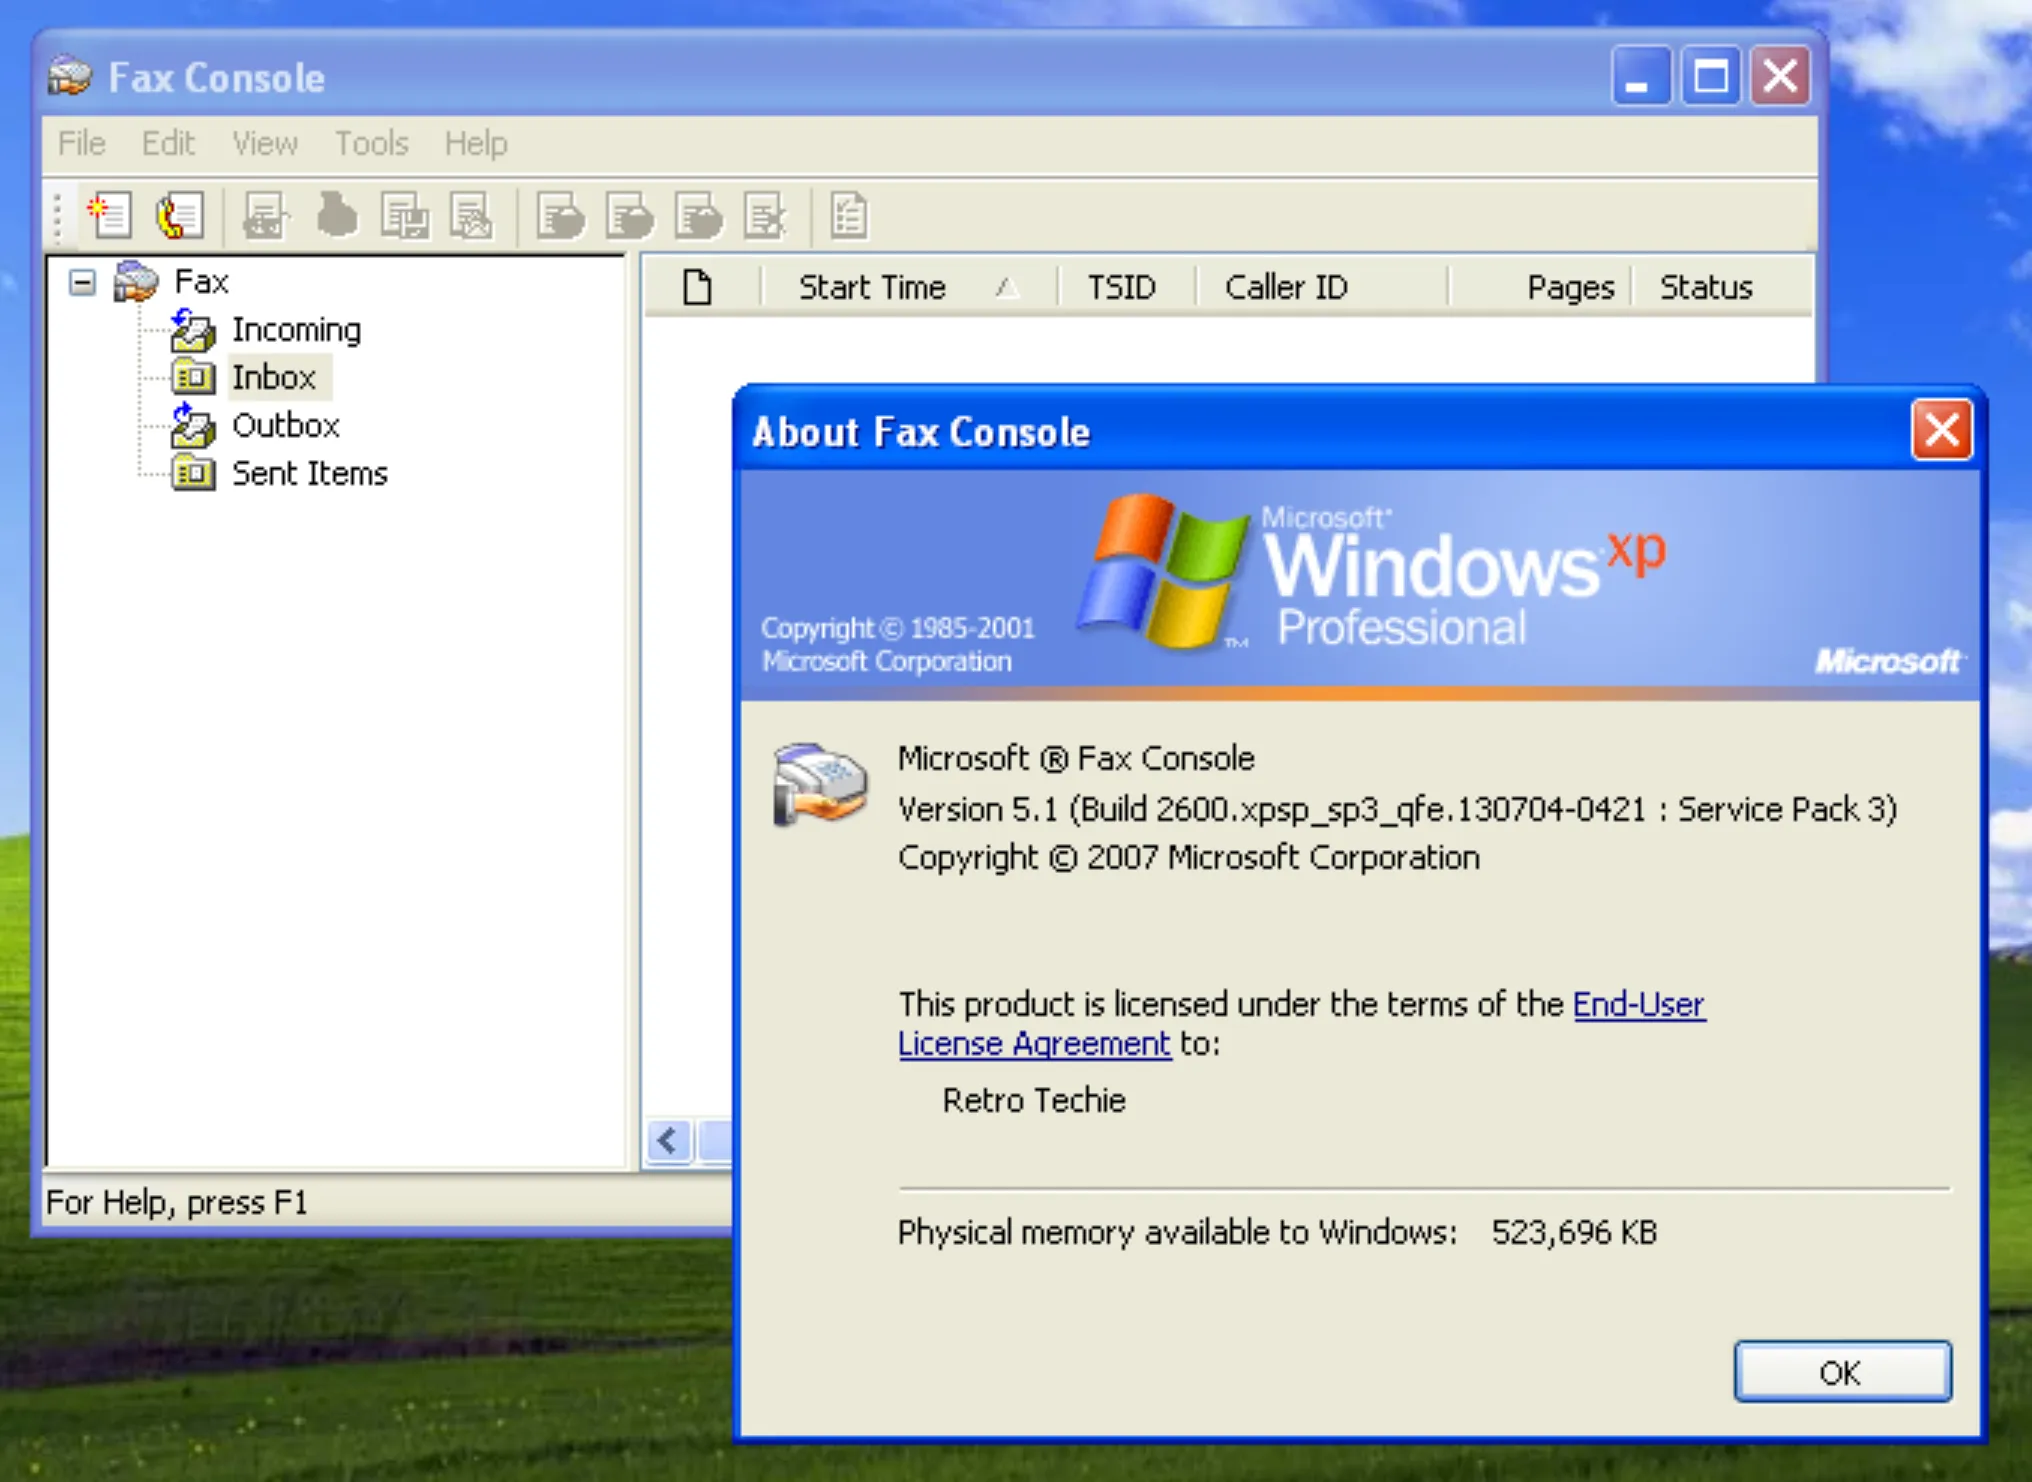Click the Incoming folder icon
This screenshot has height=1482, width=2032.
tap(193, 331)
